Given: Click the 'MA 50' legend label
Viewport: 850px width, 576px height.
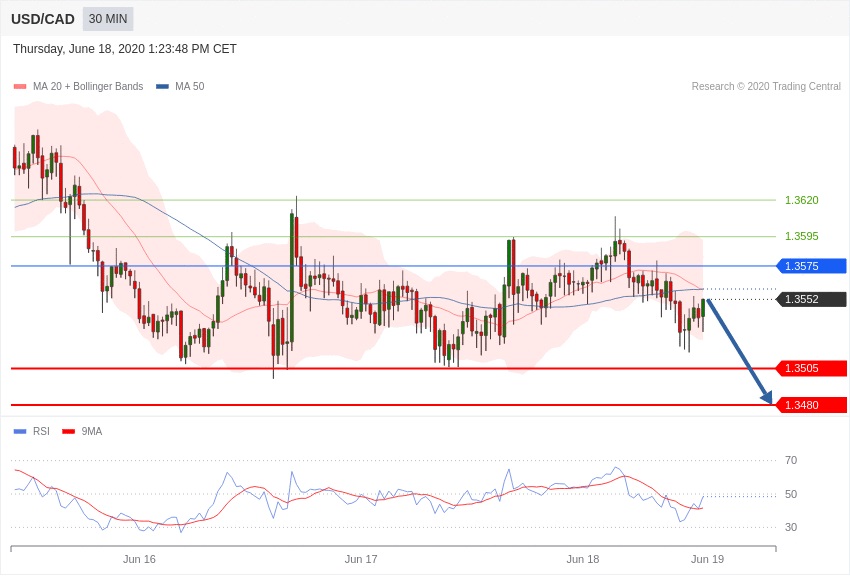Looking at the screenshot, I should [x=190, y=86].
